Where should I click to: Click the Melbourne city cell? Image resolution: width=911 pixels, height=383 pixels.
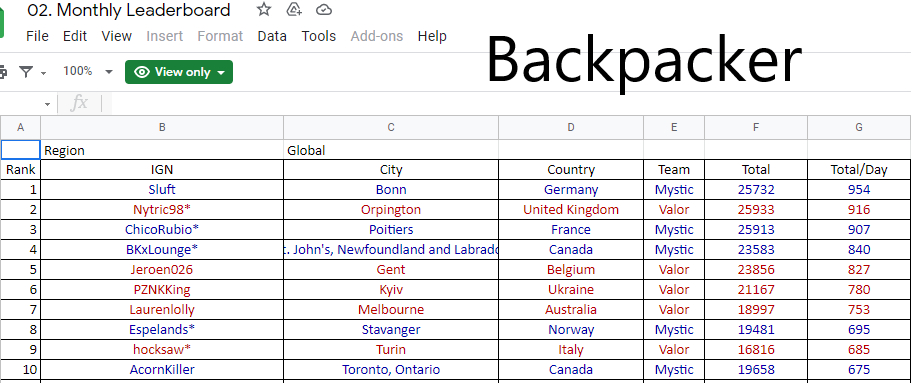point(391,310)
